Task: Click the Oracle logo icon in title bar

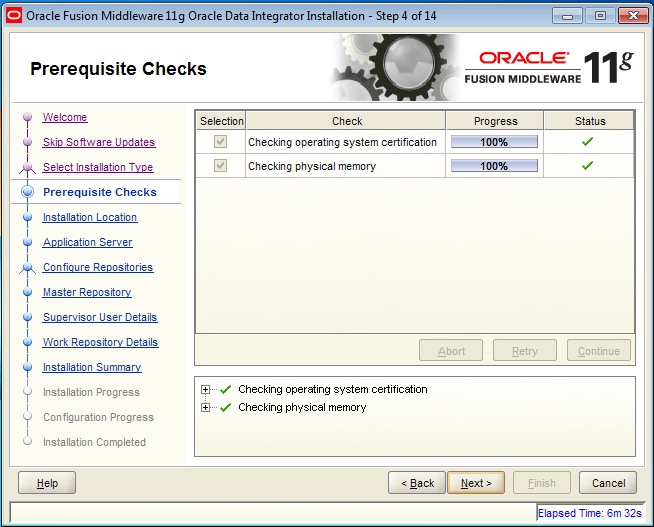Action: [x=13, y=16]
